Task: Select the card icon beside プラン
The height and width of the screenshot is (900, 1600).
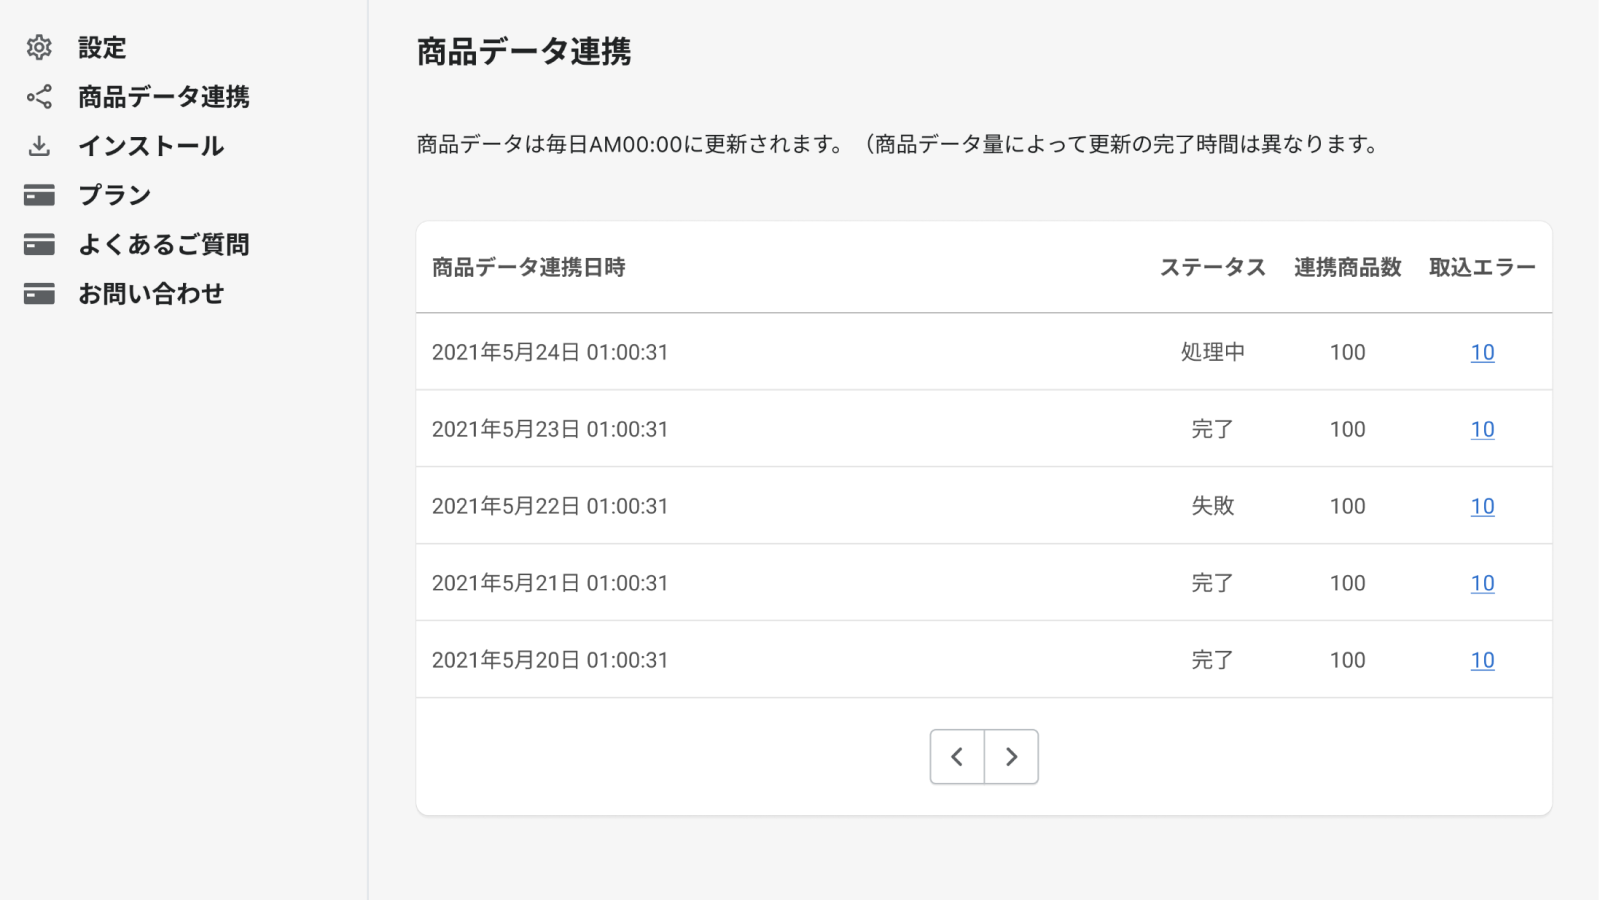Action: pyautogui.click(x=39, y=195)
